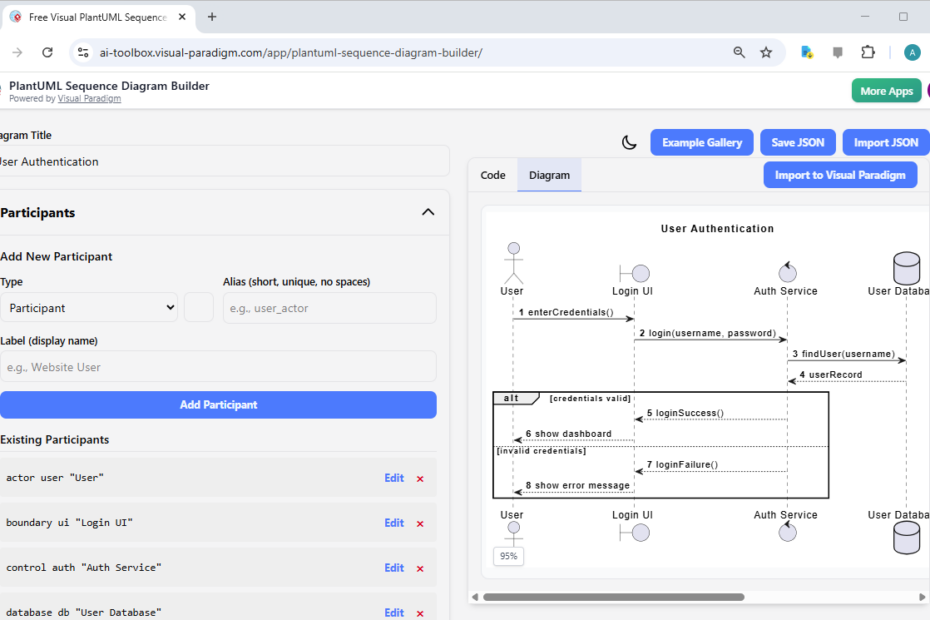This screenshot has height=620, width=930.
Task: Open a new browser tab
Action: click(212, 17)
